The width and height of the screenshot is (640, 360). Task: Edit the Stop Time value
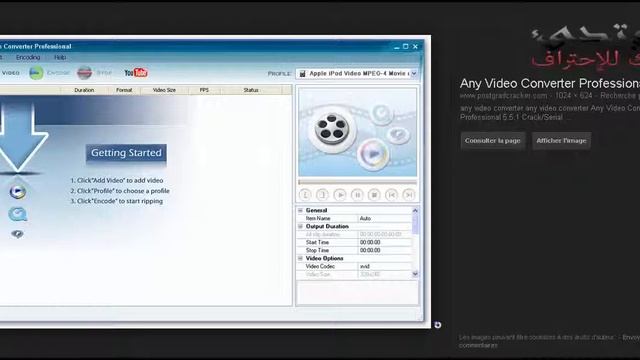[x=385, y=250]
